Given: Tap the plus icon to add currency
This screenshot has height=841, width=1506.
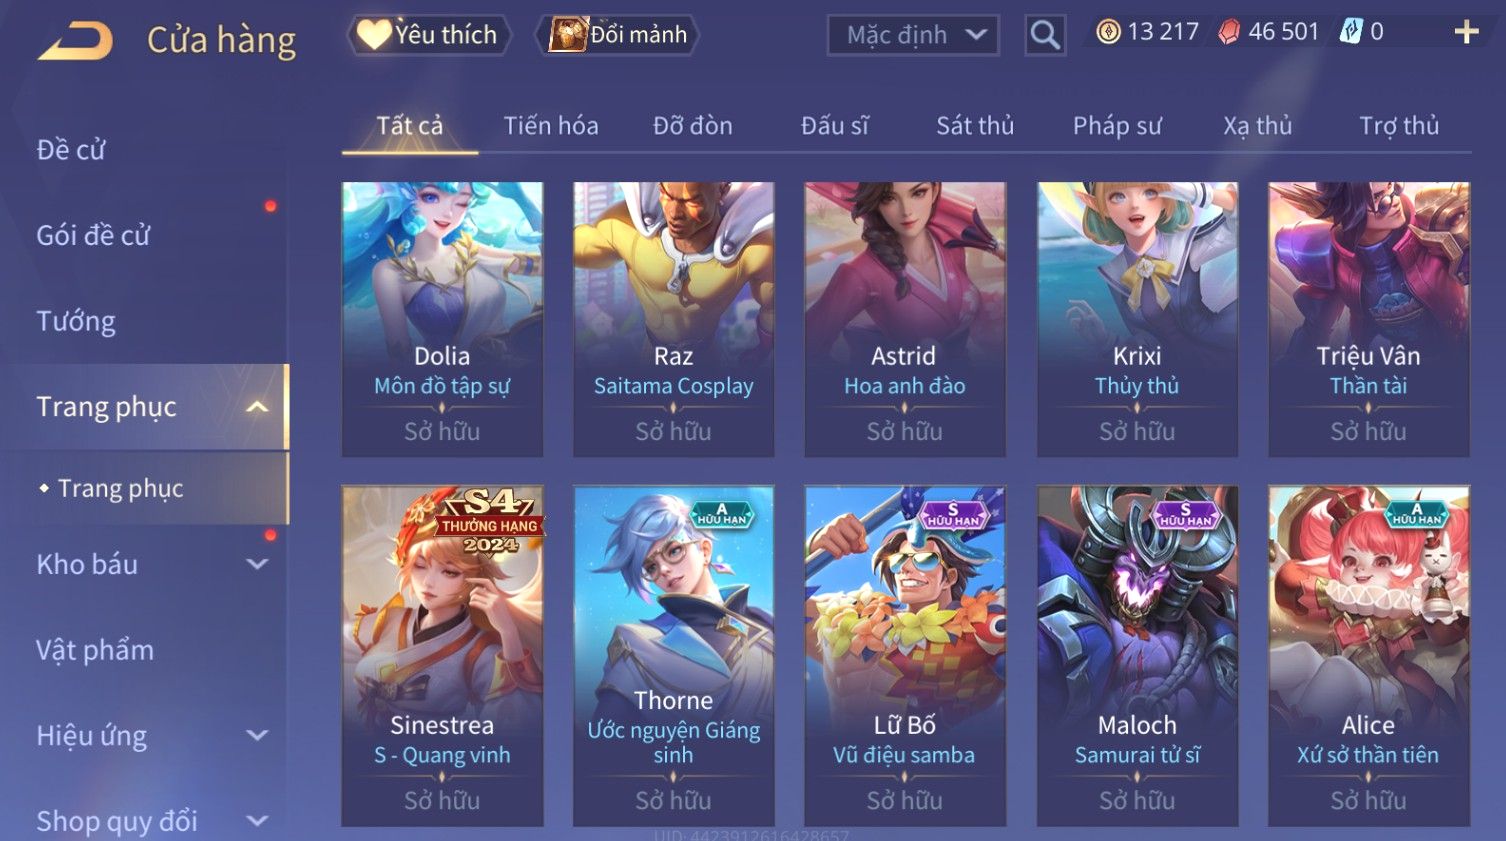Looking at the screenshot, I should (x=1466, y=33).
